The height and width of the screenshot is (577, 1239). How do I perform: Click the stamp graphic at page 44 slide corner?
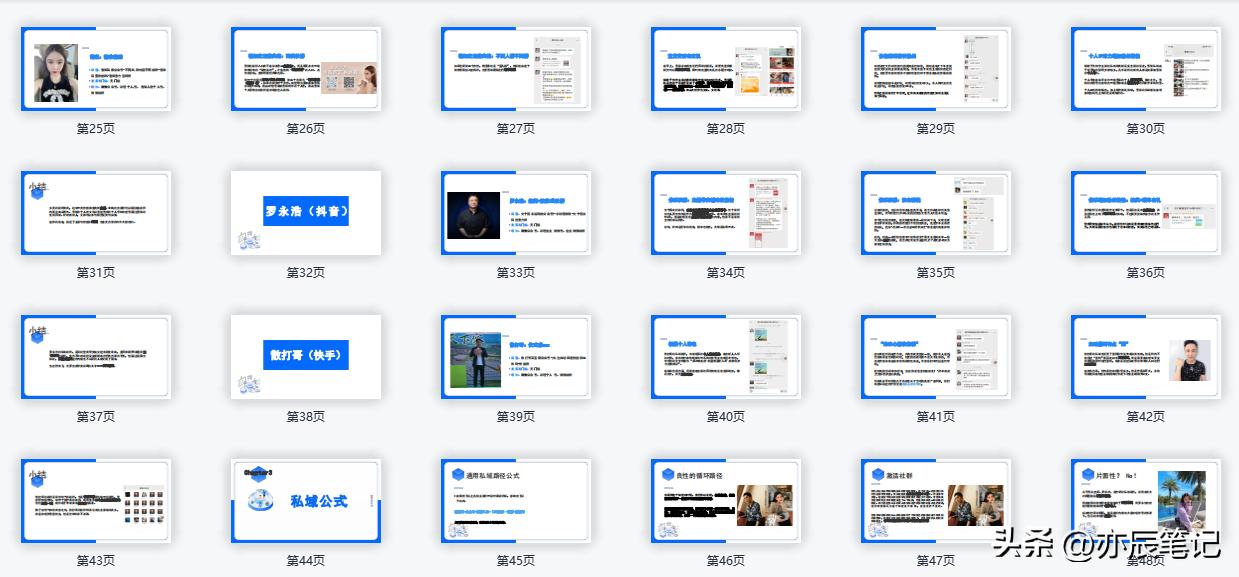(x=257, y=473)
